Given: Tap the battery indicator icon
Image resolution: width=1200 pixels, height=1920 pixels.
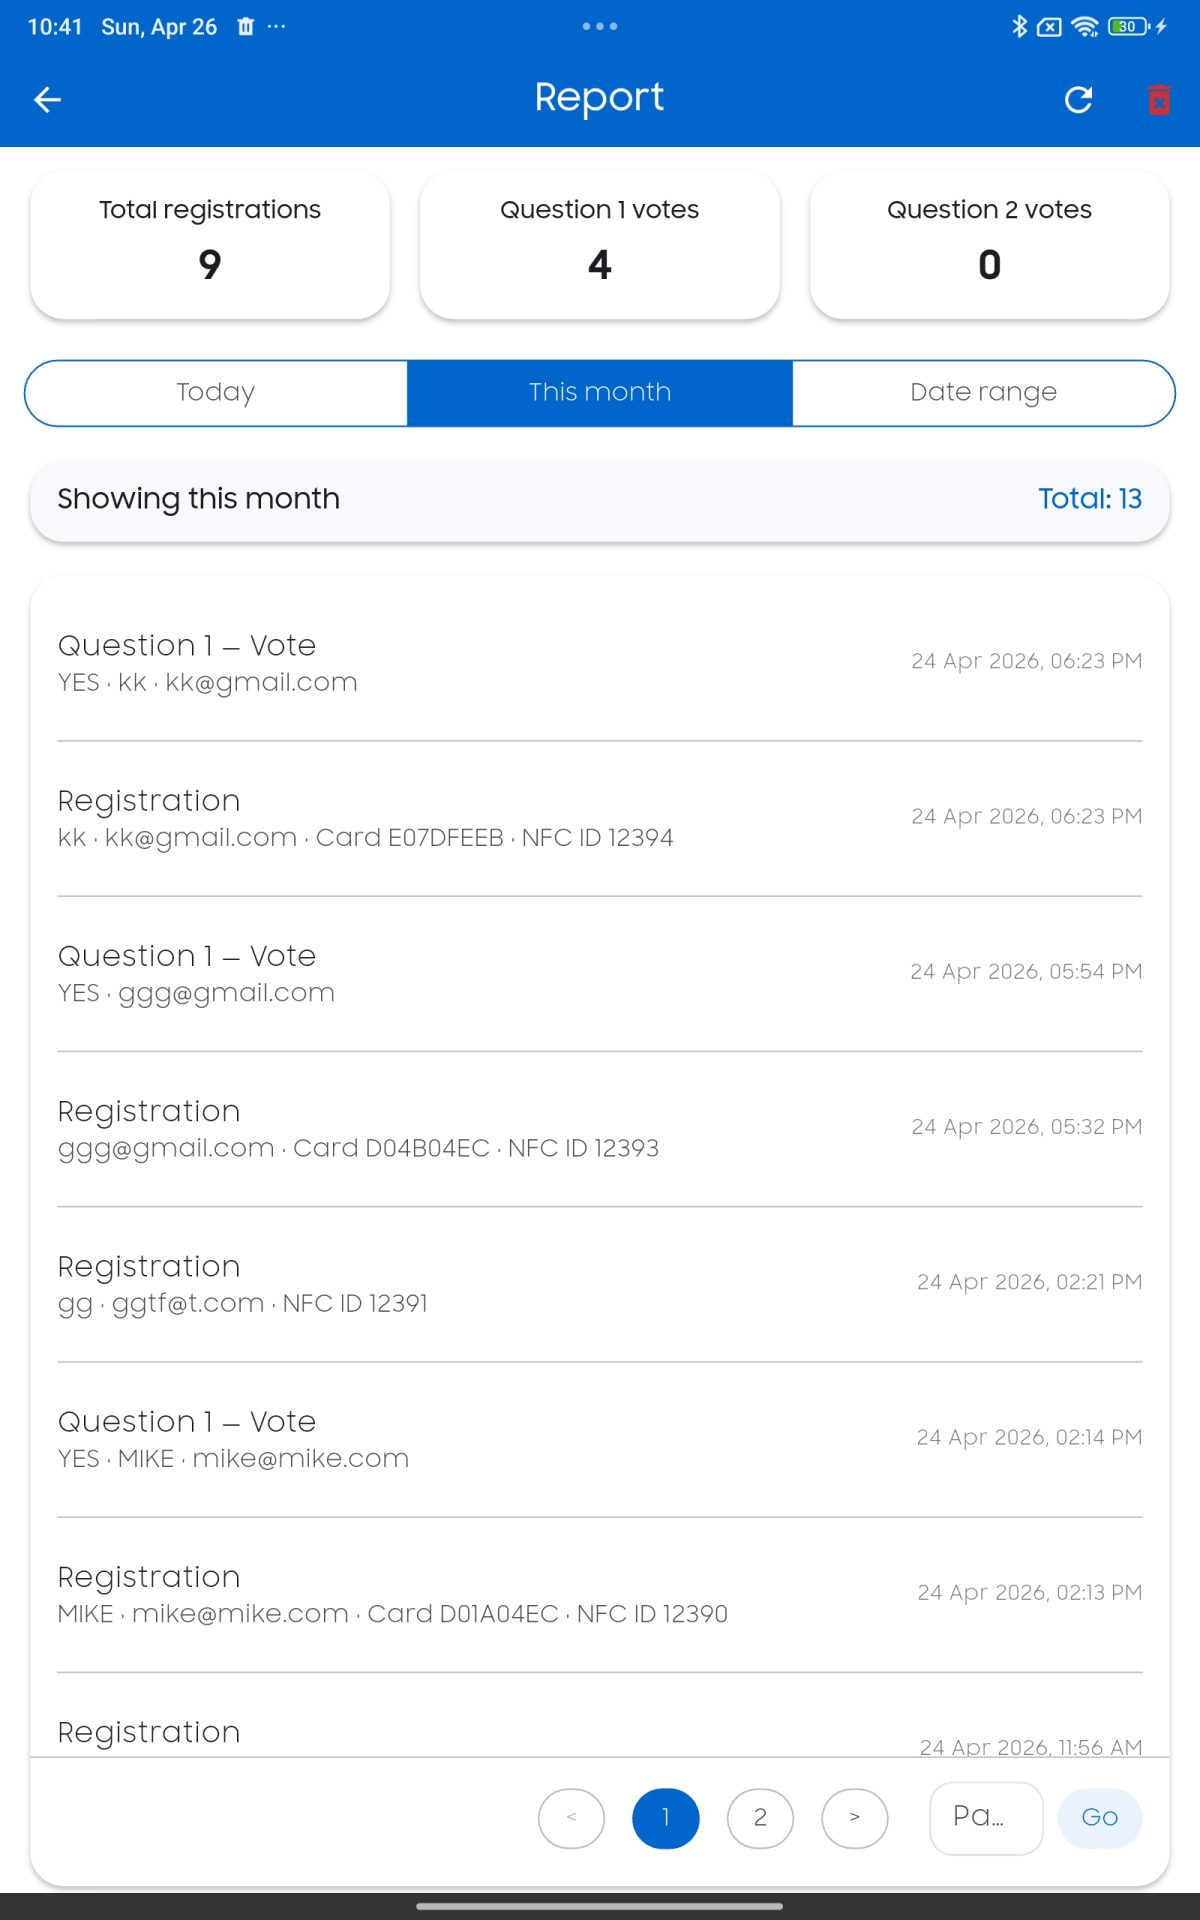Looking at the screenshot, I should (1129, 27).
